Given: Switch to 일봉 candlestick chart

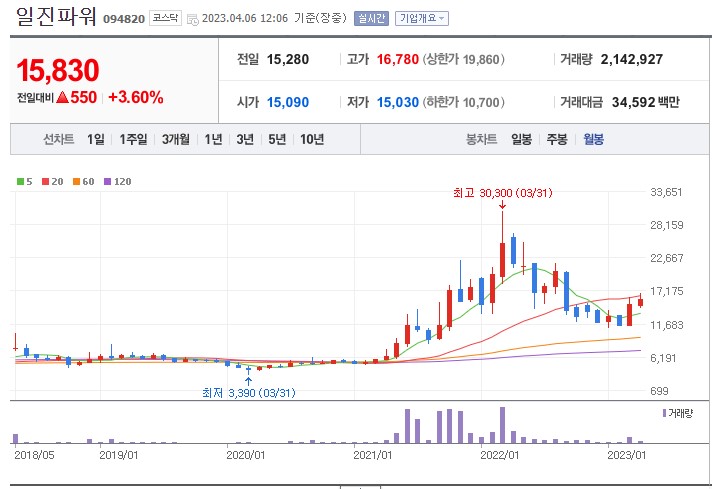Looking at the screenshot, I should click(521, 139).
